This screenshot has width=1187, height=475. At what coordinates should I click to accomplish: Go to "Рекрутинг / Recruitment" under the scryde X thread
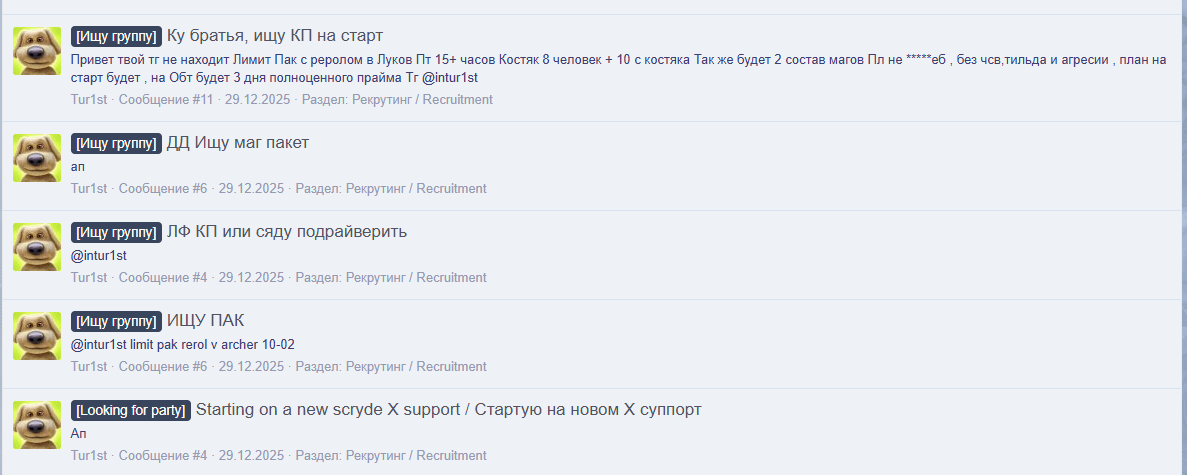click(416, 456)
